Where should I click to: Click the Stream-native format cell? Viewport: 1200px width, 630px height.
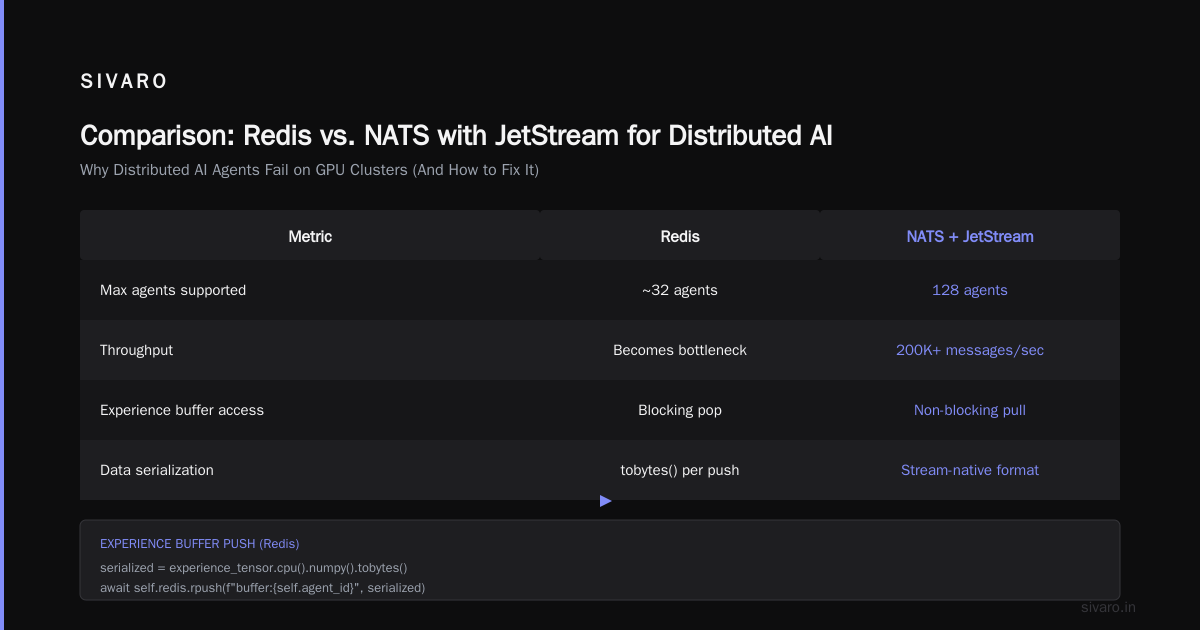[970, 470]
